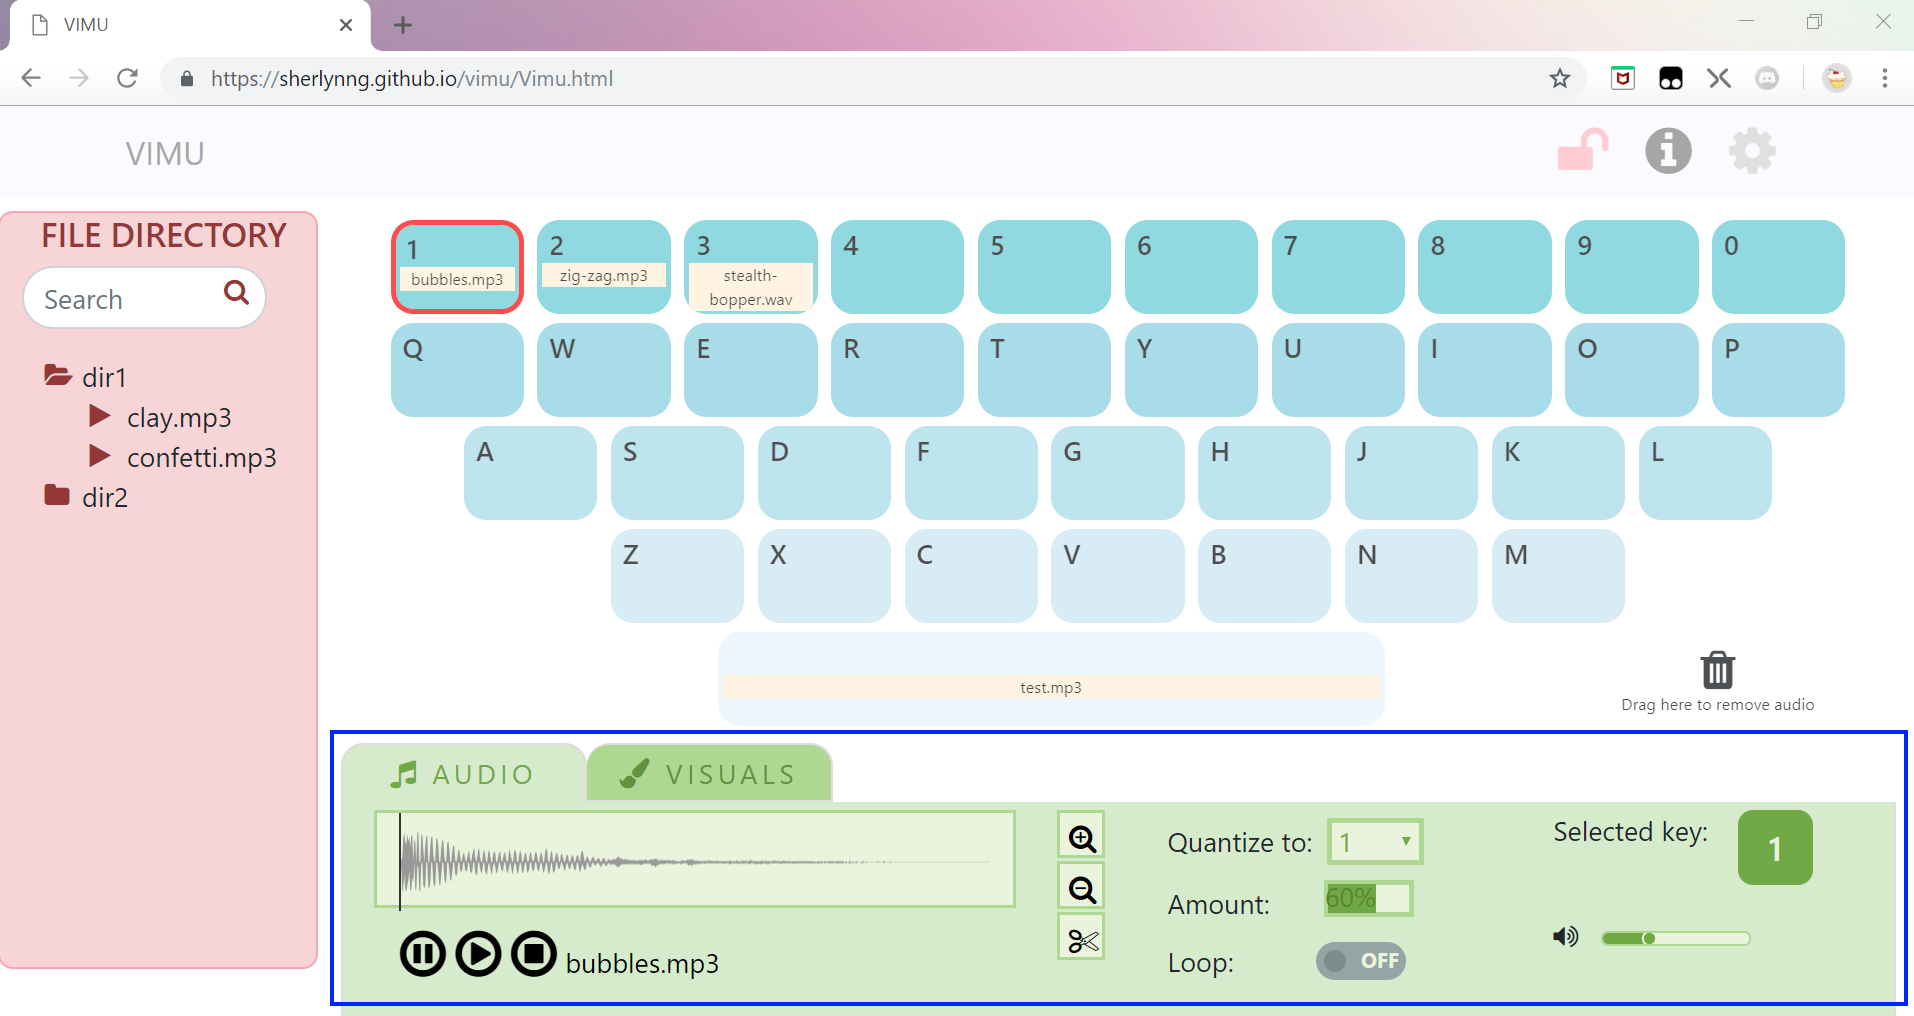1914x1016 pixels.
Task: Click the Selected key 1 button
Action: [x=1774, y=847]
